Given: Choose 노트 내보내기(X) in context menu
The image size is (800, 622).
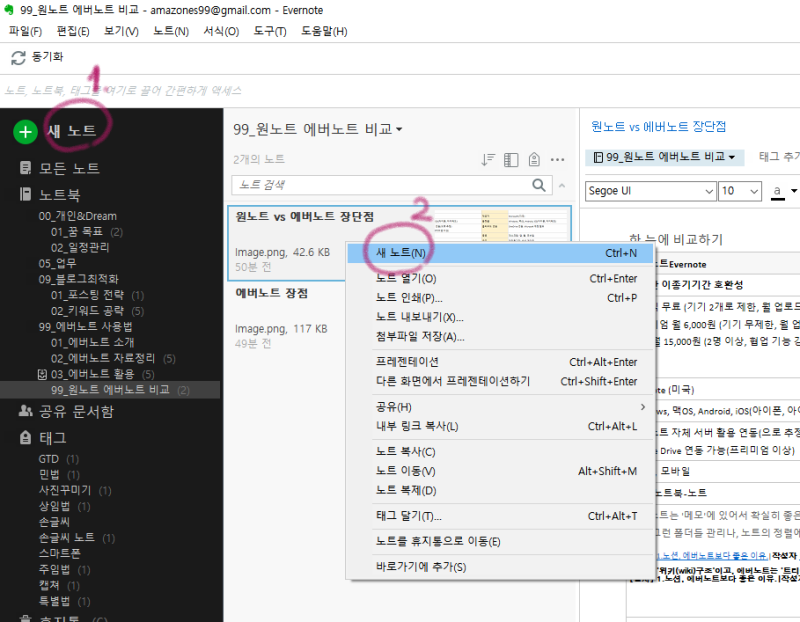Looking at the screenshot, I should coord(500,317).
